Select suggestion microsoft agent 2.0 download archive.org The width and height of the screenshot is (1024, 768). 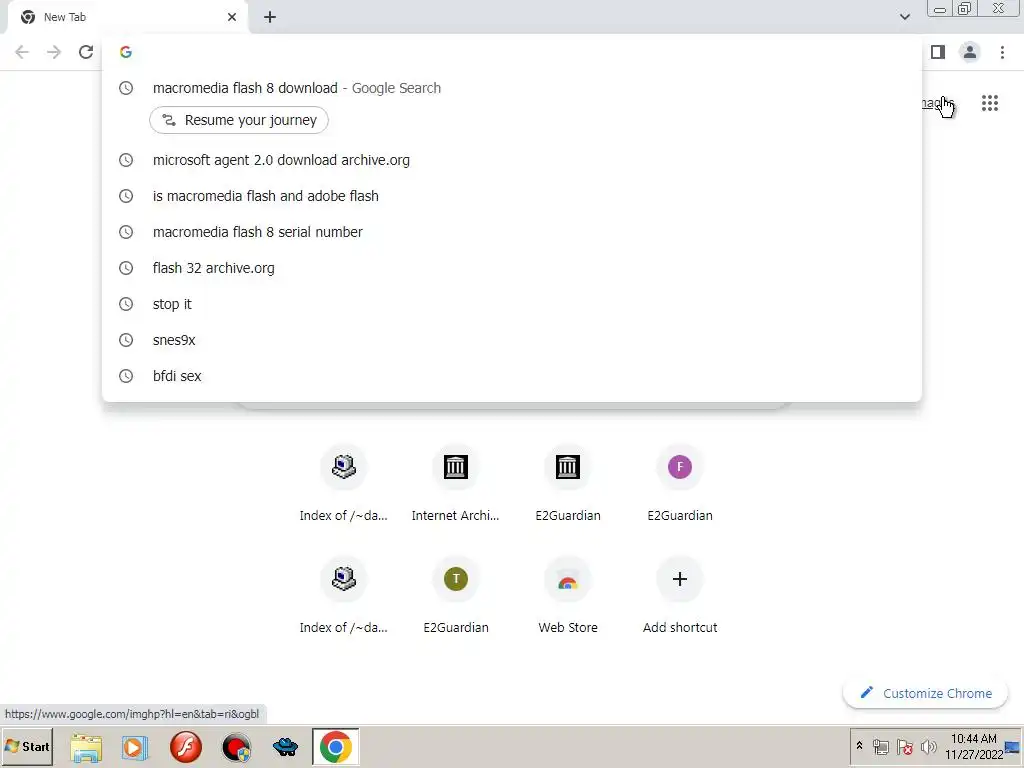512,160
